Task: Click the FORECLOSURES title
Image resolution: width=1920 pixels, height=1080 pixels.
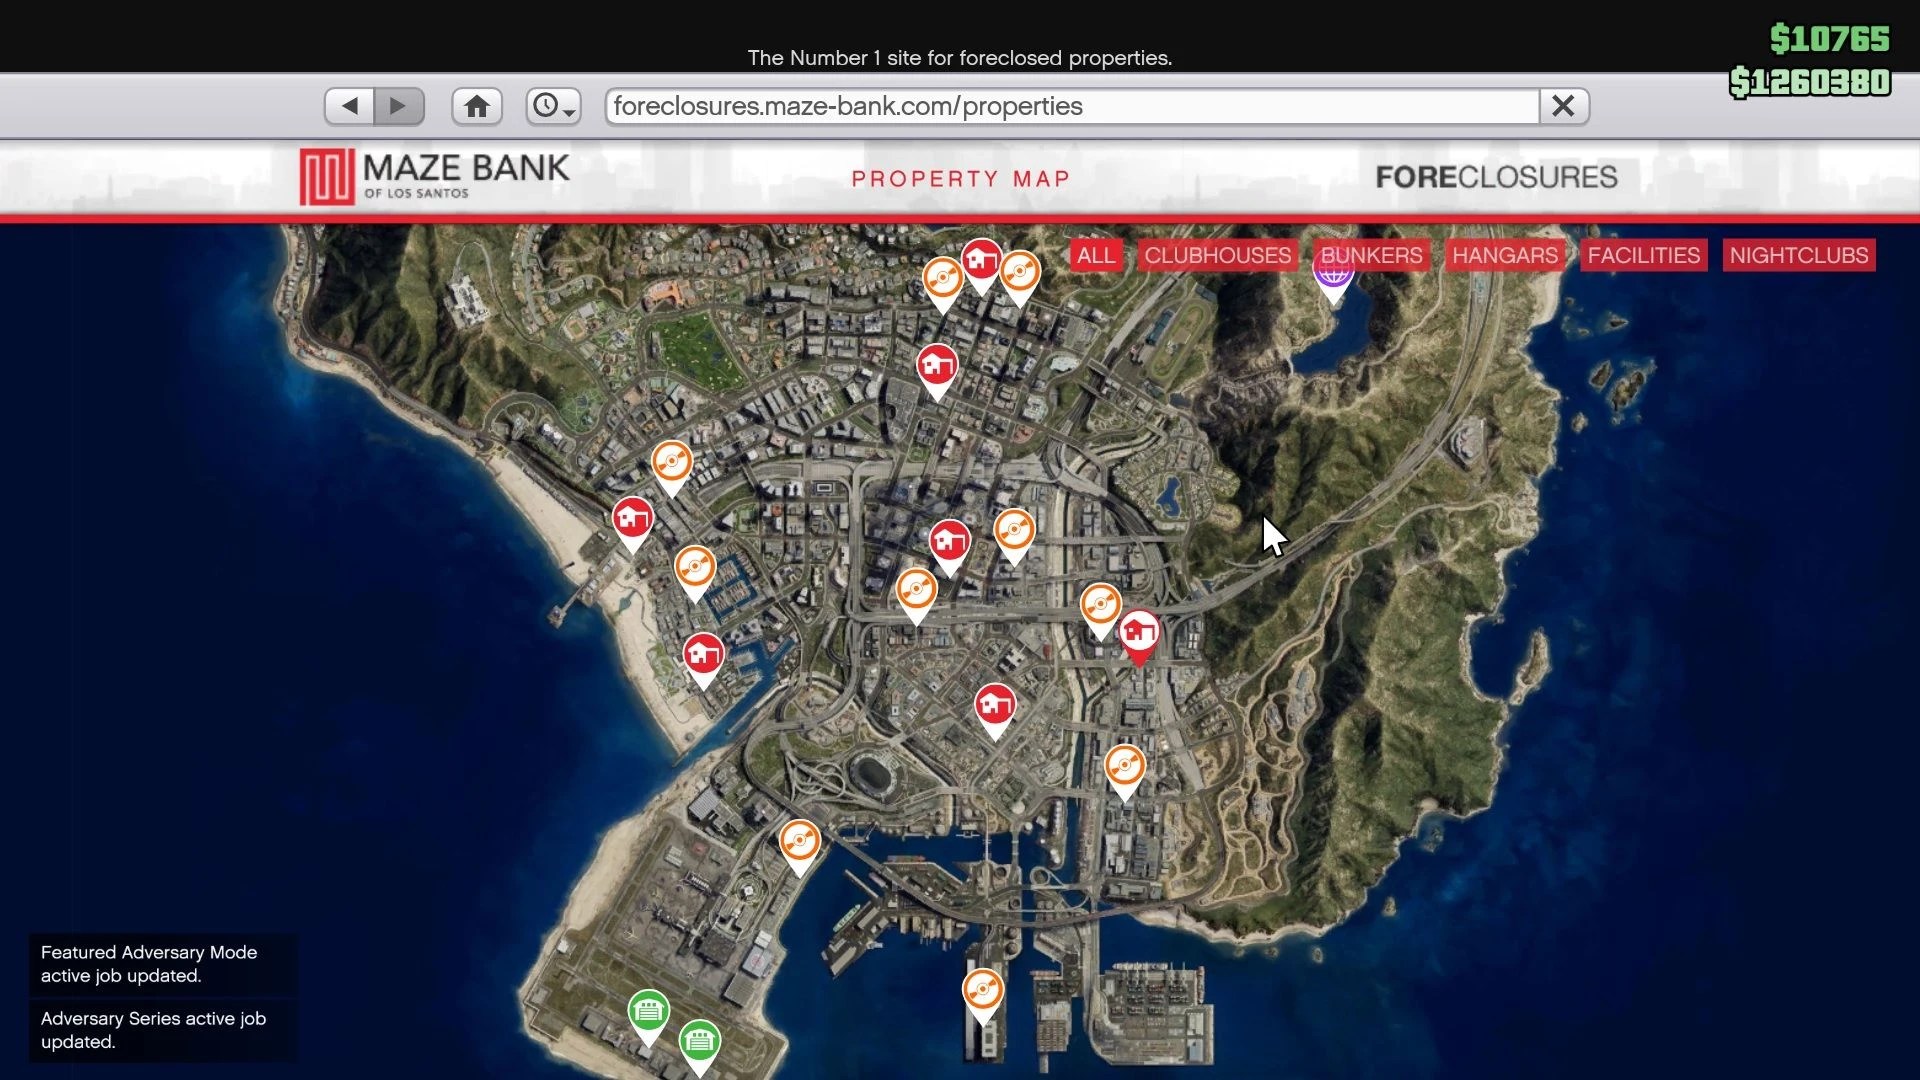Action: coord(1496,177)
